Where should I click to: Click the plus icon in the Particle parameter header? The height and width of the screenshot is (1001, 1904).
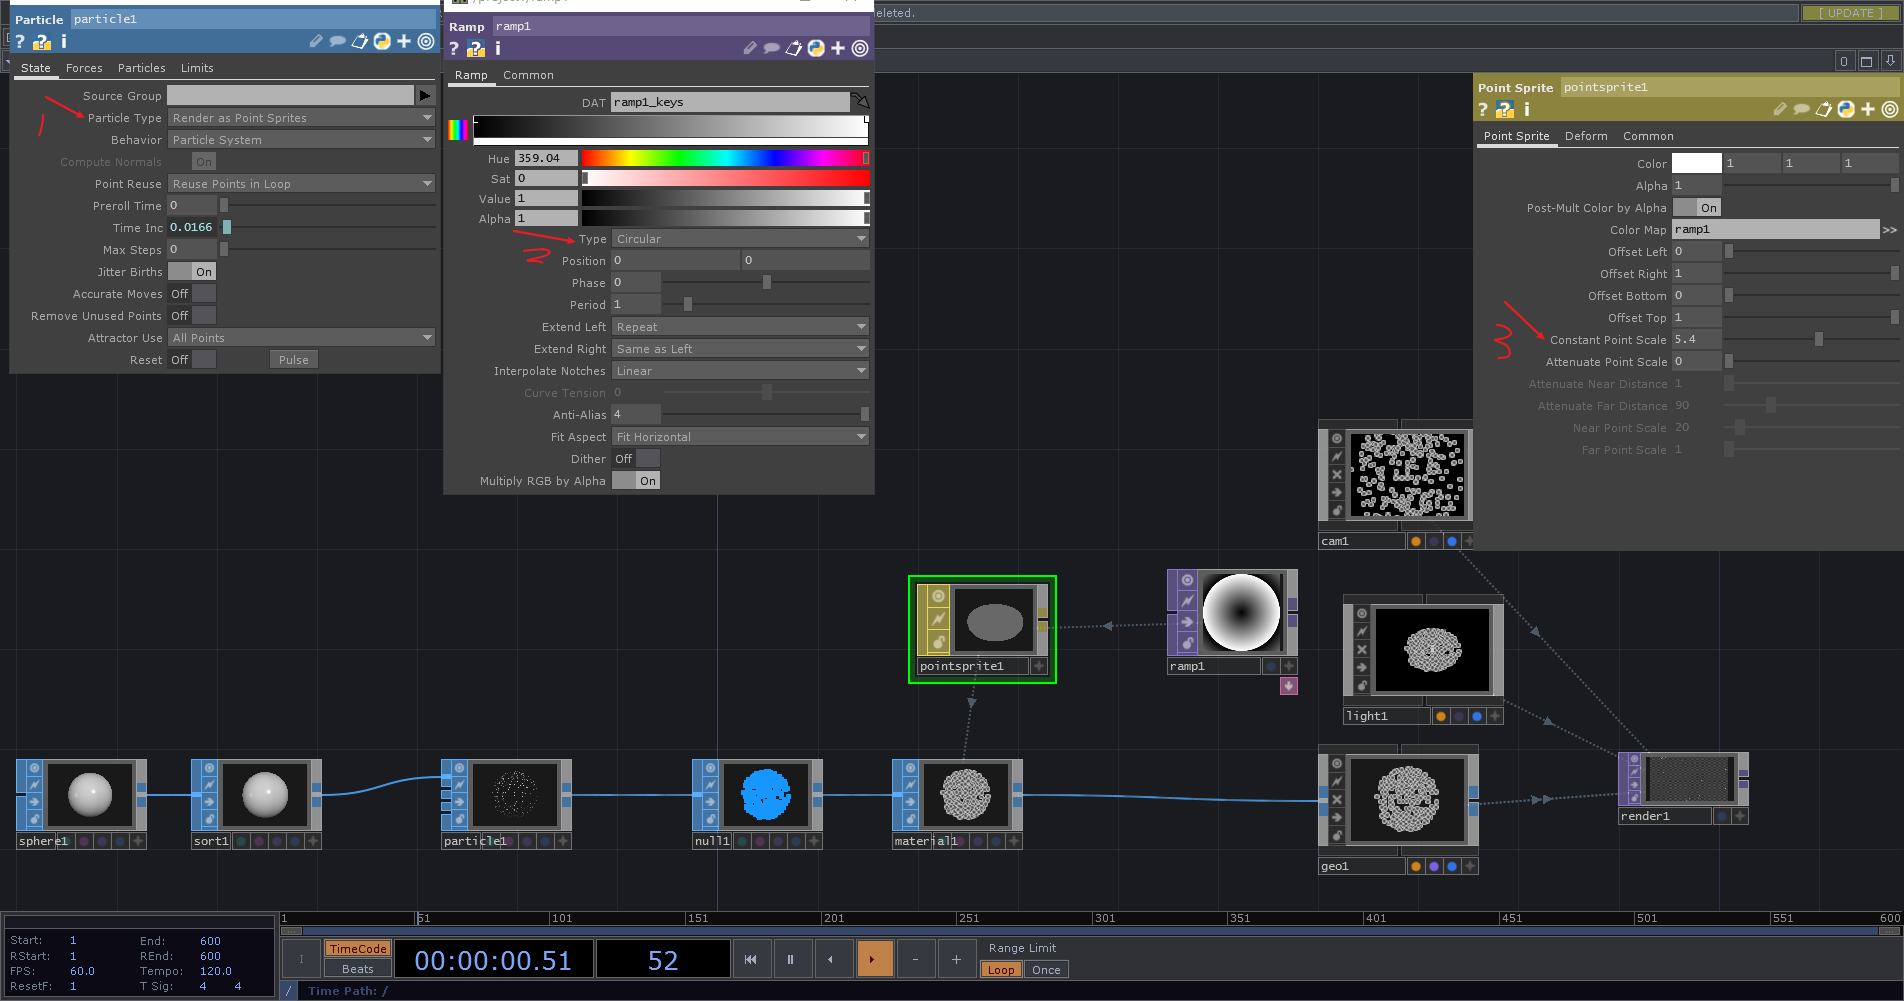[x=404, y=41]
